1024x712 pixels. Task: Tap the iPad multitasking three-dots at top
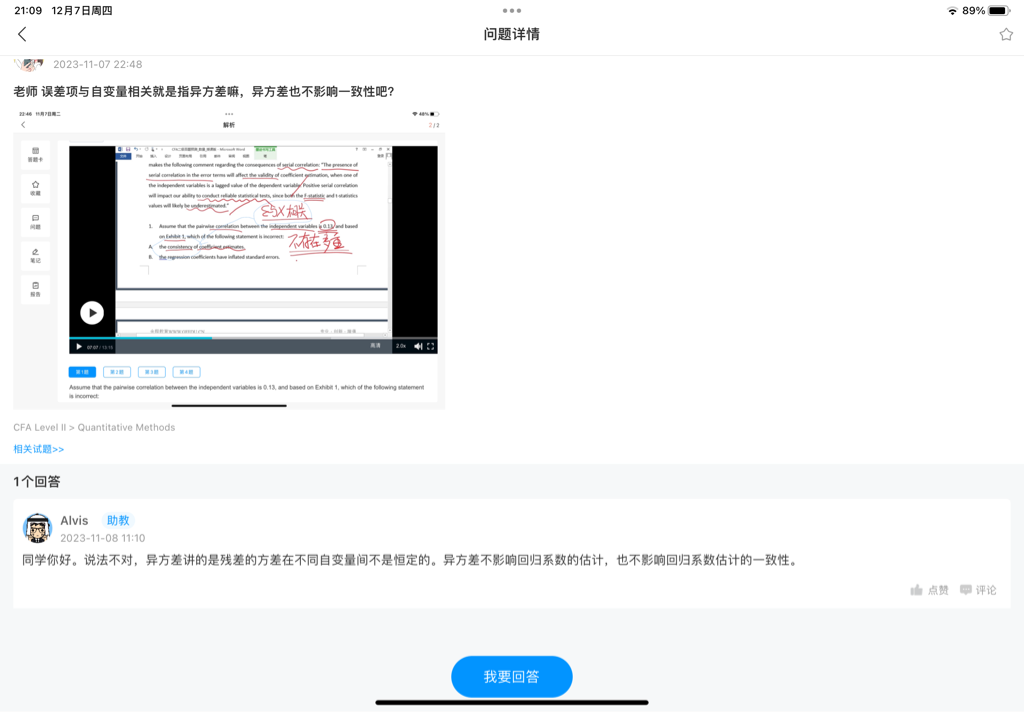511,10
